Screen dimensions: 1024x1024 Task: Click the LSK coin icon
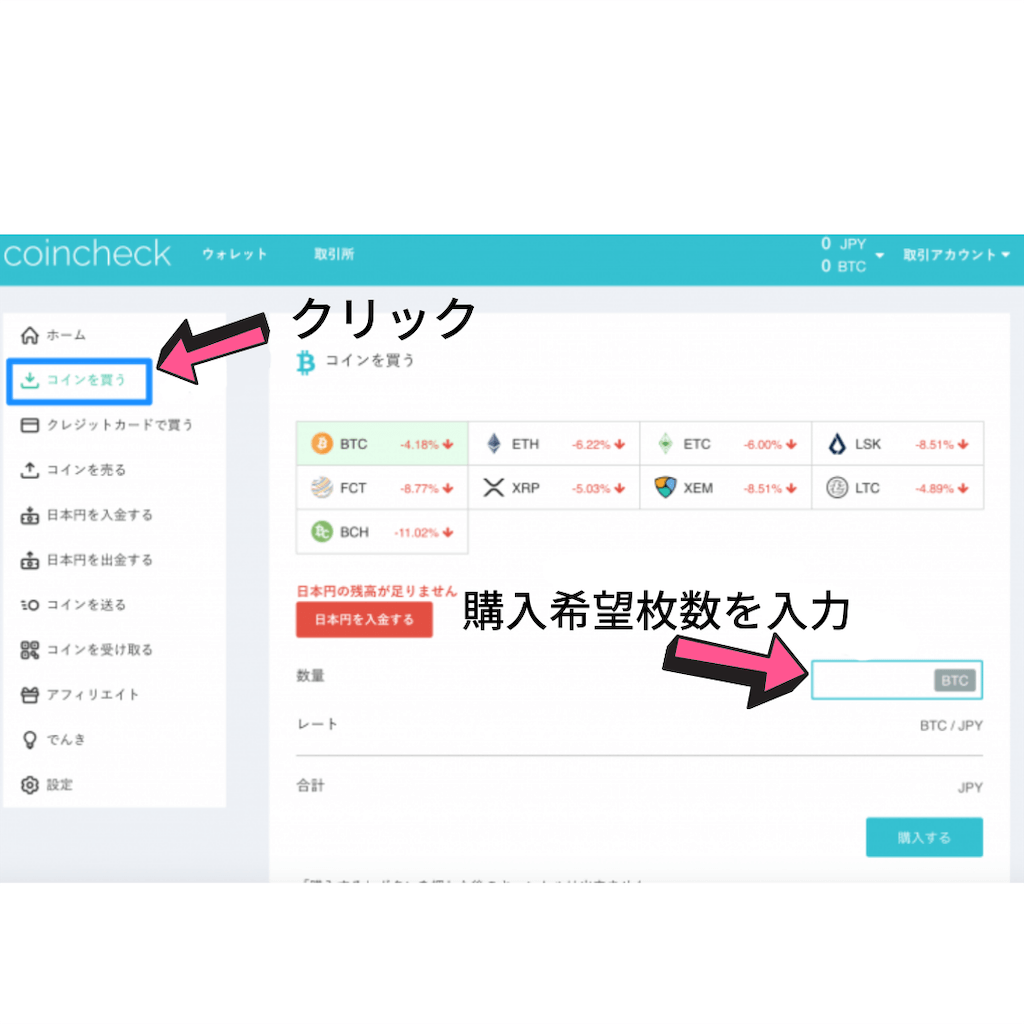click(837, 443)
